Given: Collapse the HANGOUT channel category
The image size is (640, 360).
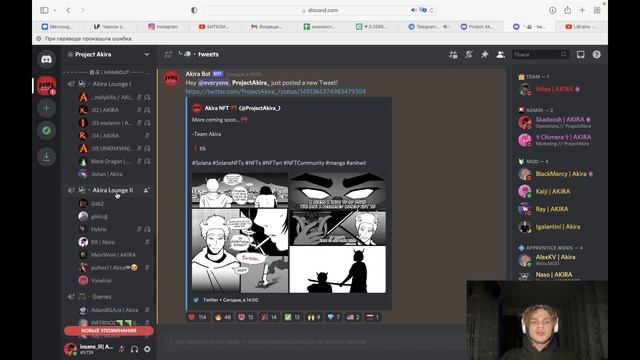Looking at the screenshot, I should coord(108,72).
